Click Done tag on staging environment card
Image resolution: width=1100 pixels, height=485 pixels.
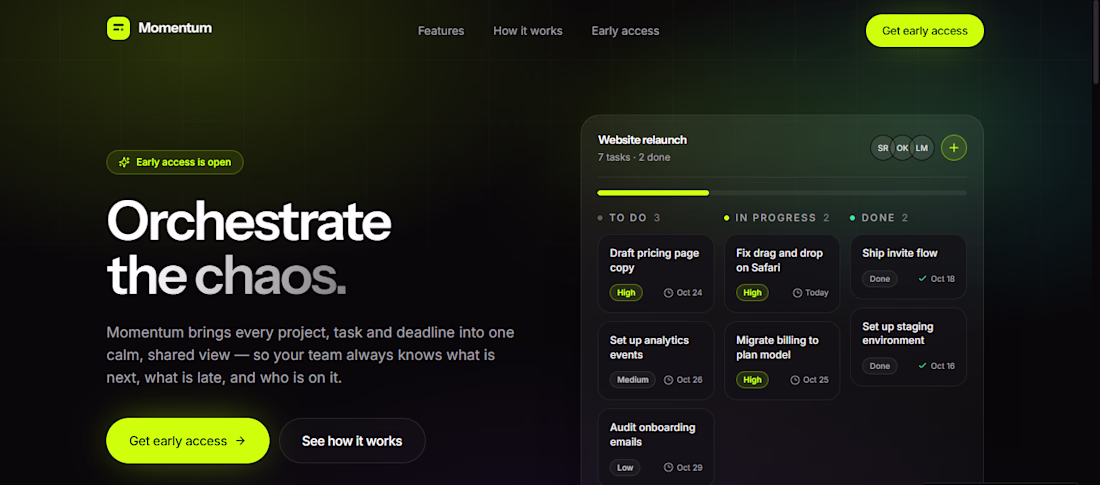coord(880,366)
